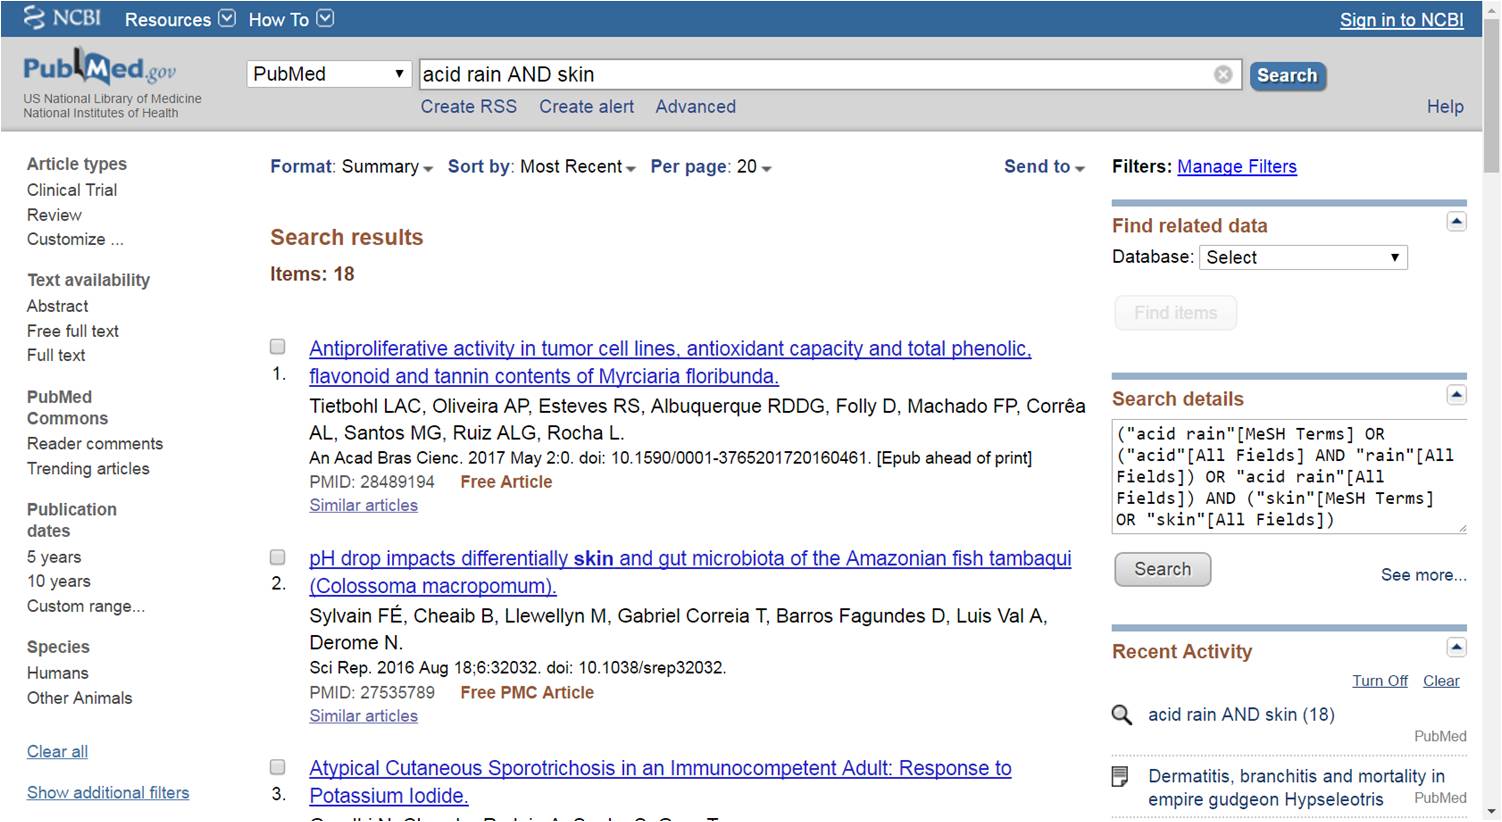Check the box for result 1
Screen dimensions: 1502x822
(278, 347)
